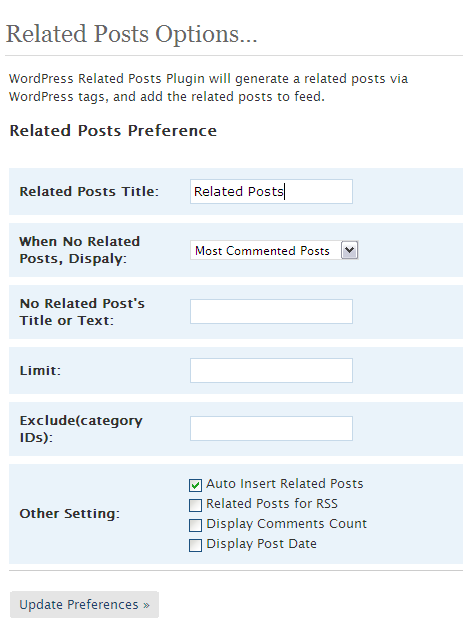This screenshot has height=633, width=470.
Task: Click the Related Posts Options page heading
Action: (131, 34)
